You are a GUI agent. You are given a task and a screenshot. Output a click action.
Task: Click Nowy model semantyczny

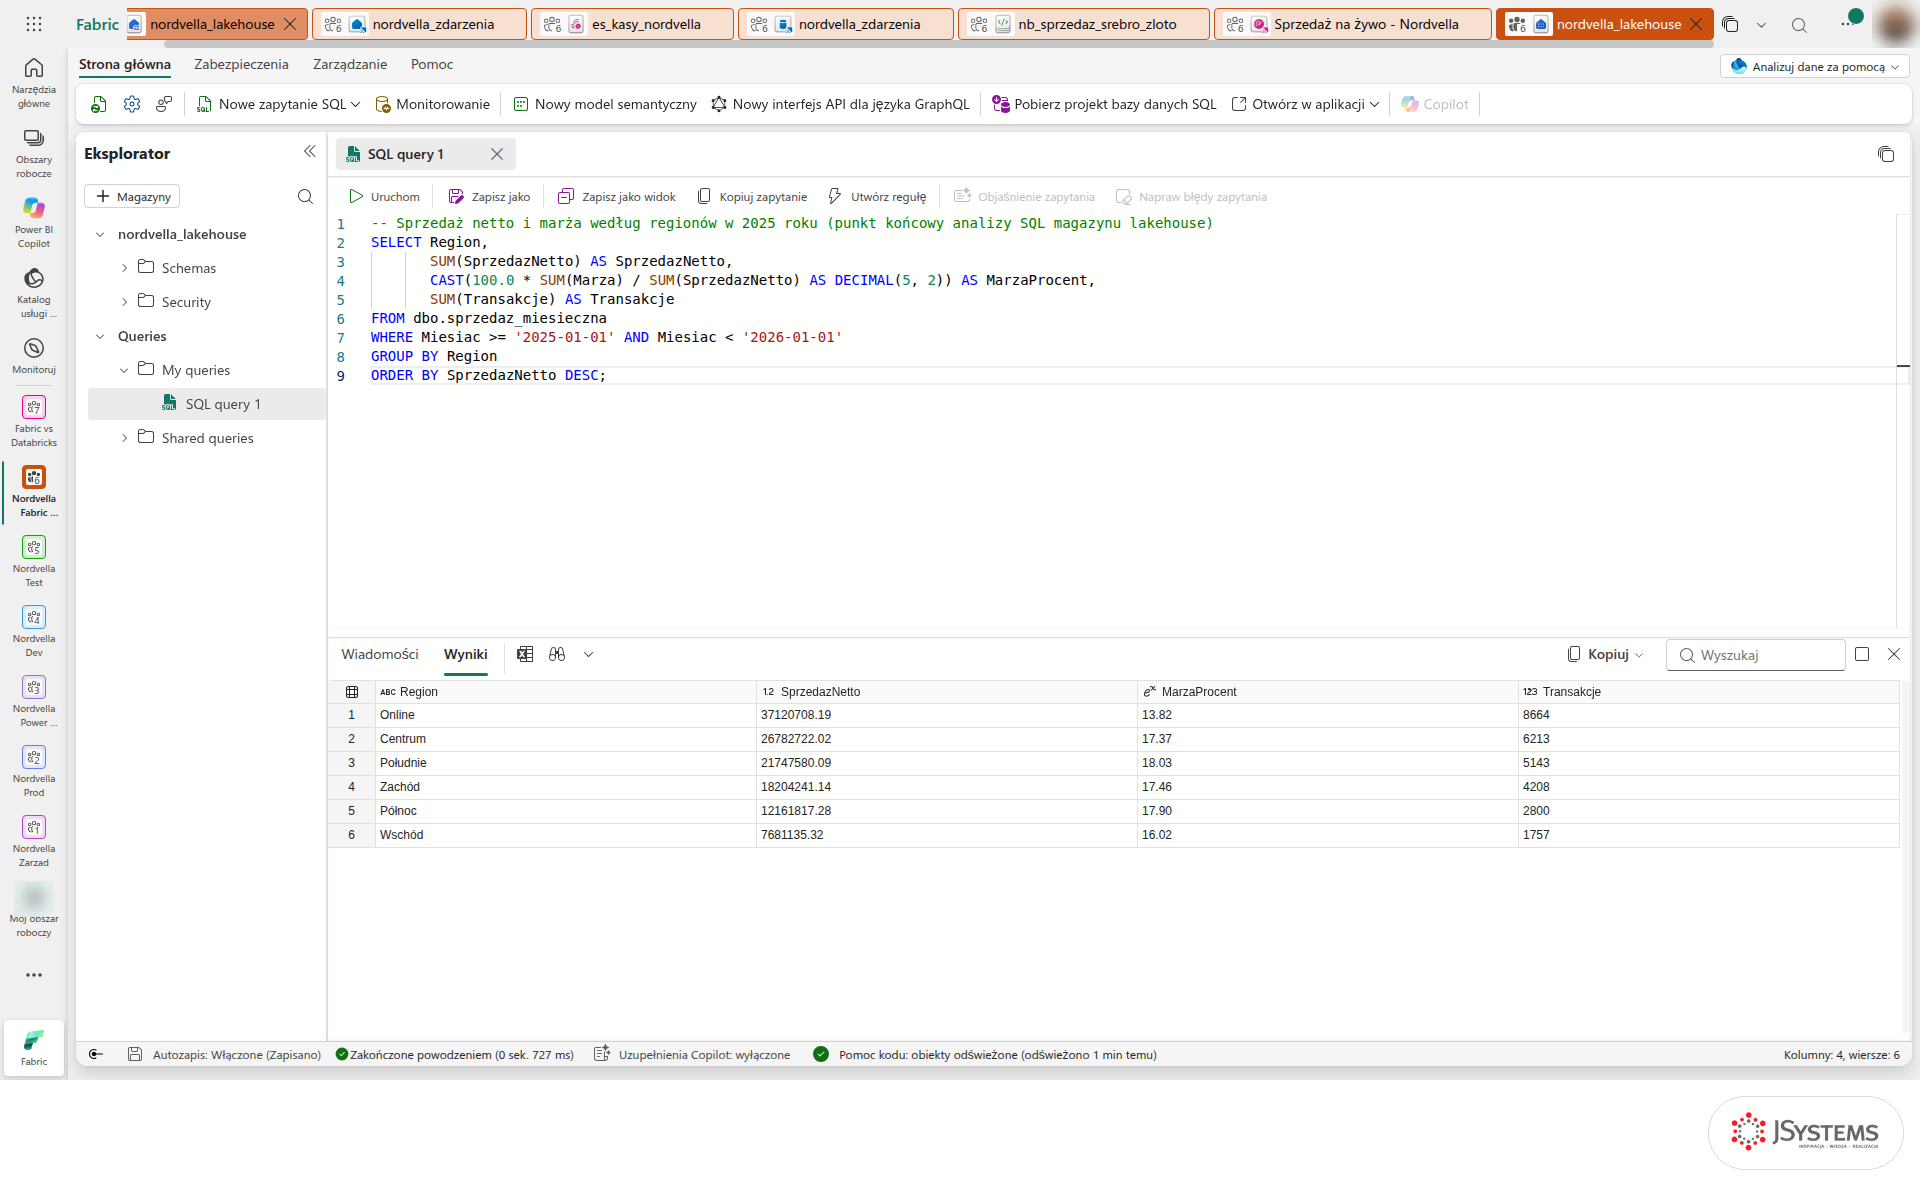[605, 104]
